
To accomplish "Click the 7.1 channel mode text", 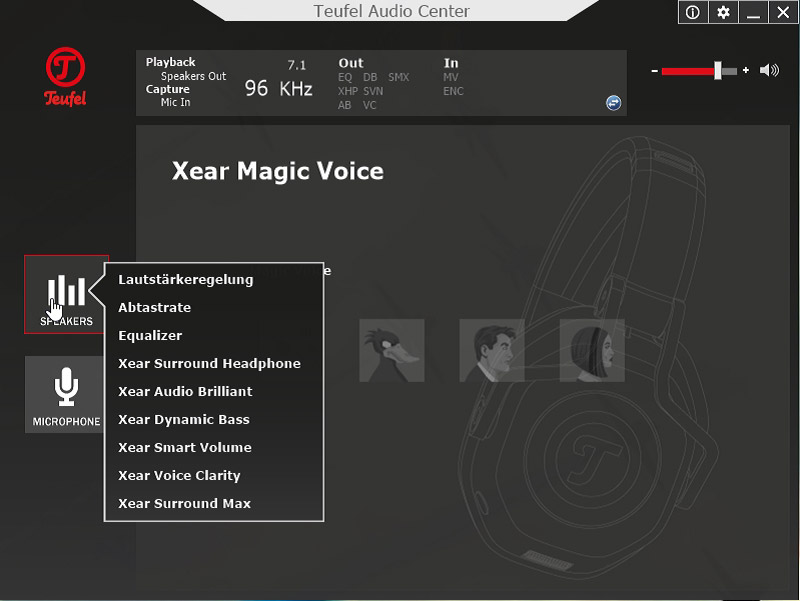I will coord(296,65).
